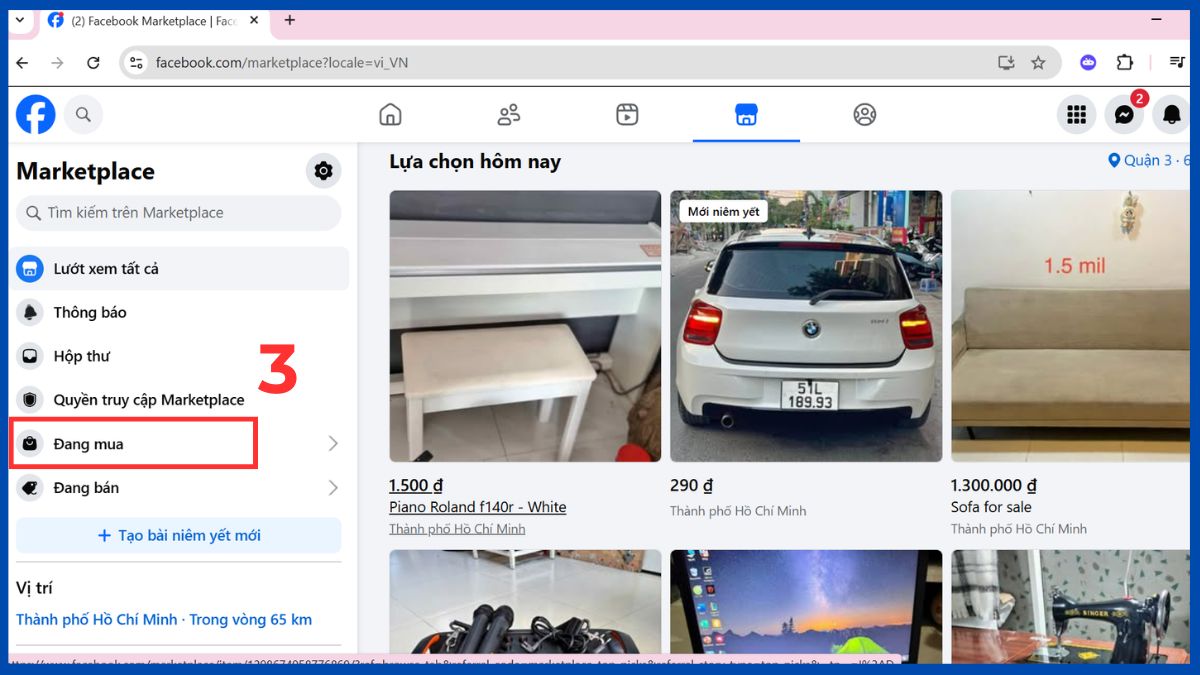Switch to the Marketplace tab in navigation
This screenshot has width=1200, height=675.
pos(746,114)
